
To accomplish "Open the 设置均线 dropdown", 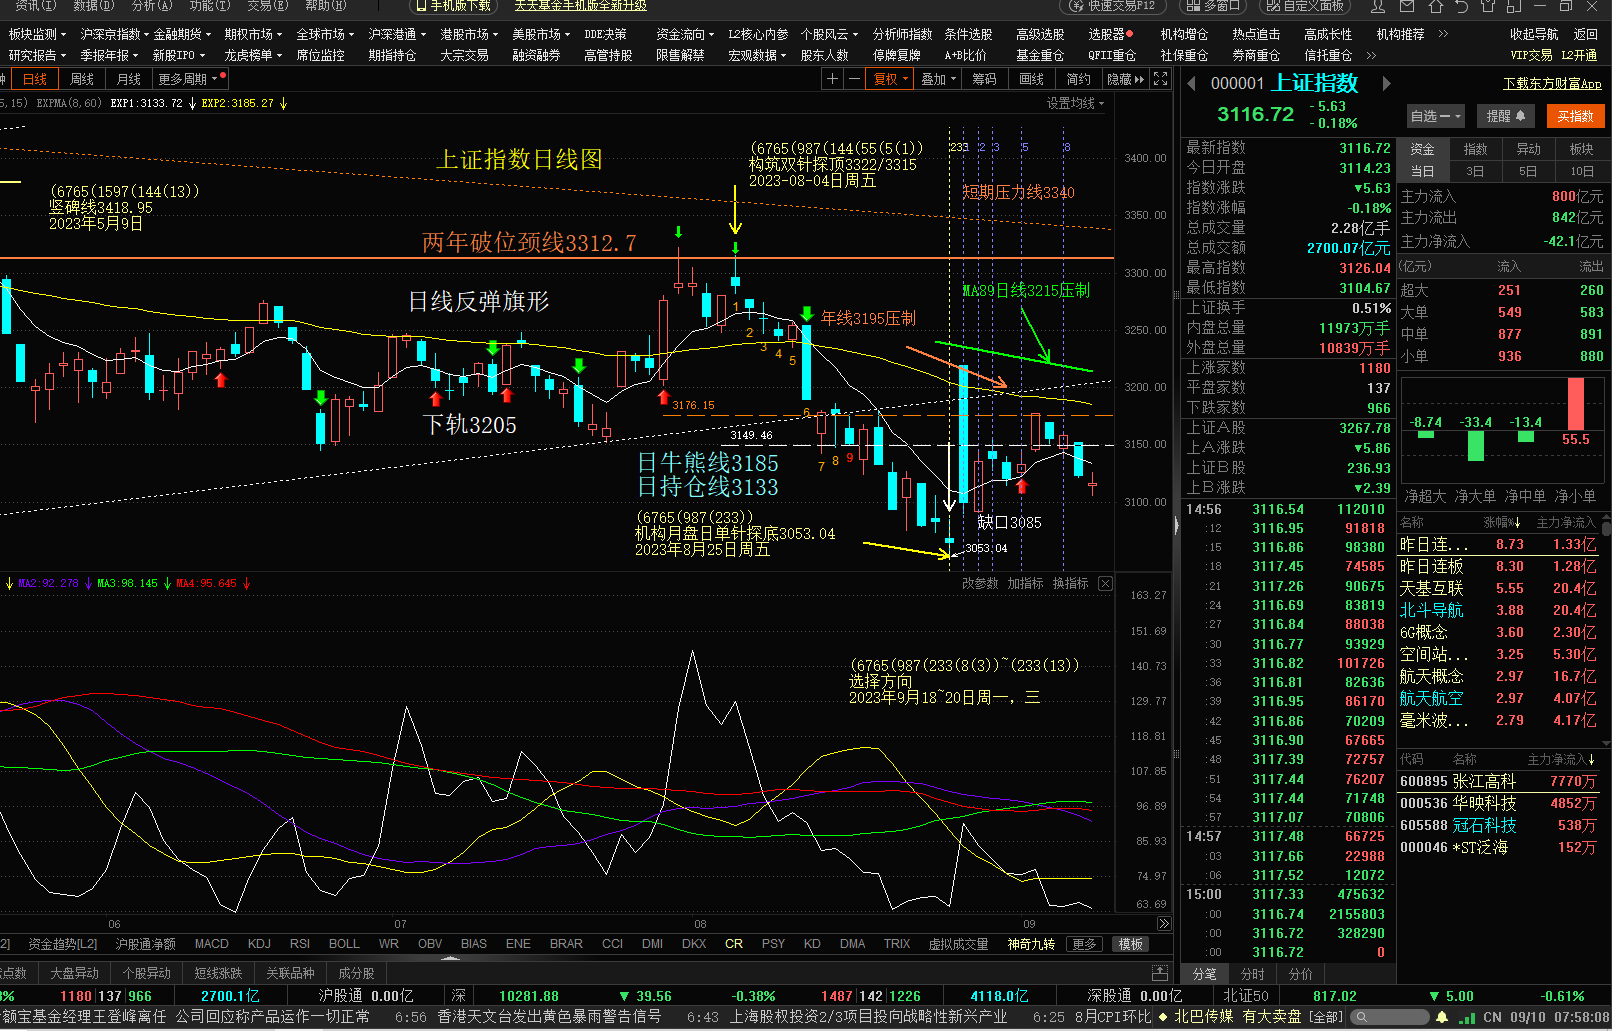I will (x=1075, y=103).
